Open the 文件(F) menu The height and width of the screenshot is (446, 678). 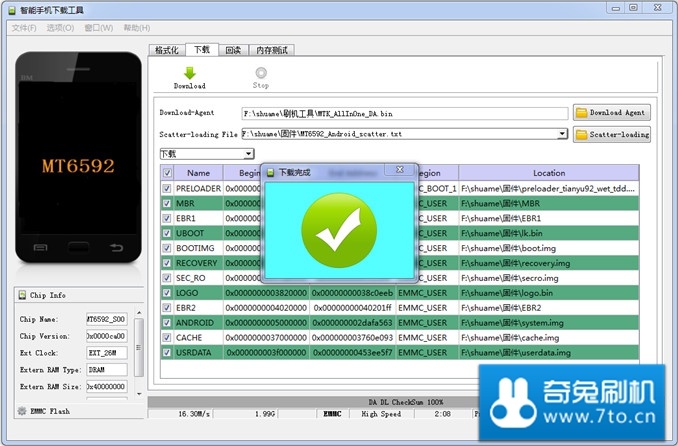24,28
